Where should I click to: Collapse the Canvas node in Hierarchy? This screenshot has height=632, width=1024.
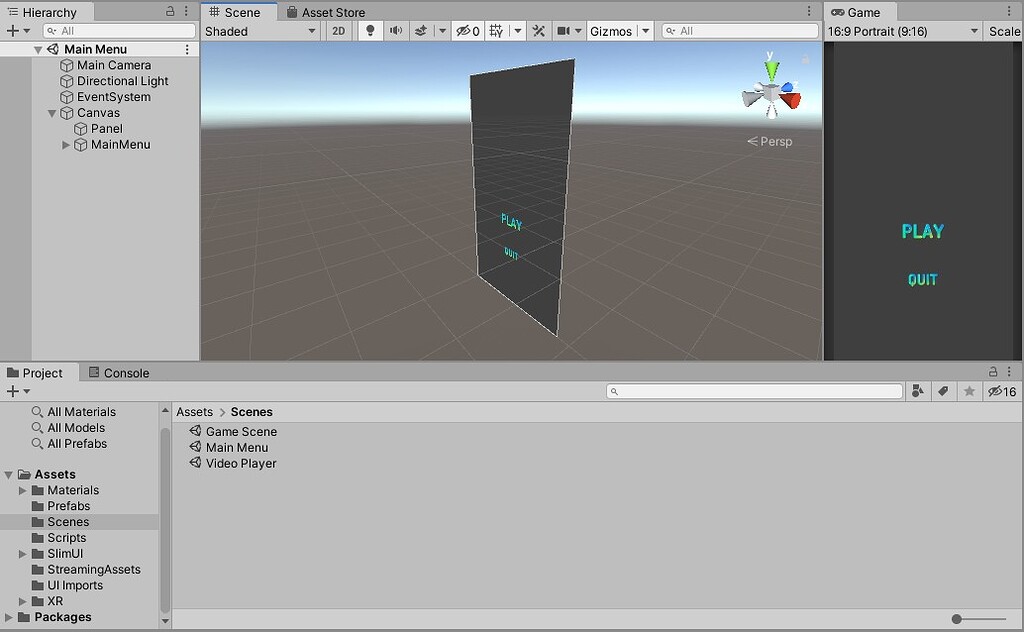point(51,113)
